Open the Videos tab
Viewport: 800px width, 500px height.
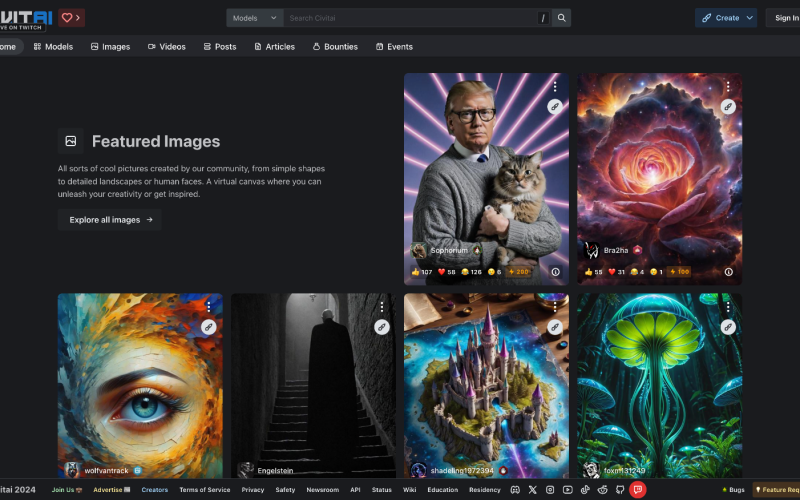pyautogui.click(x=167, y=46)
